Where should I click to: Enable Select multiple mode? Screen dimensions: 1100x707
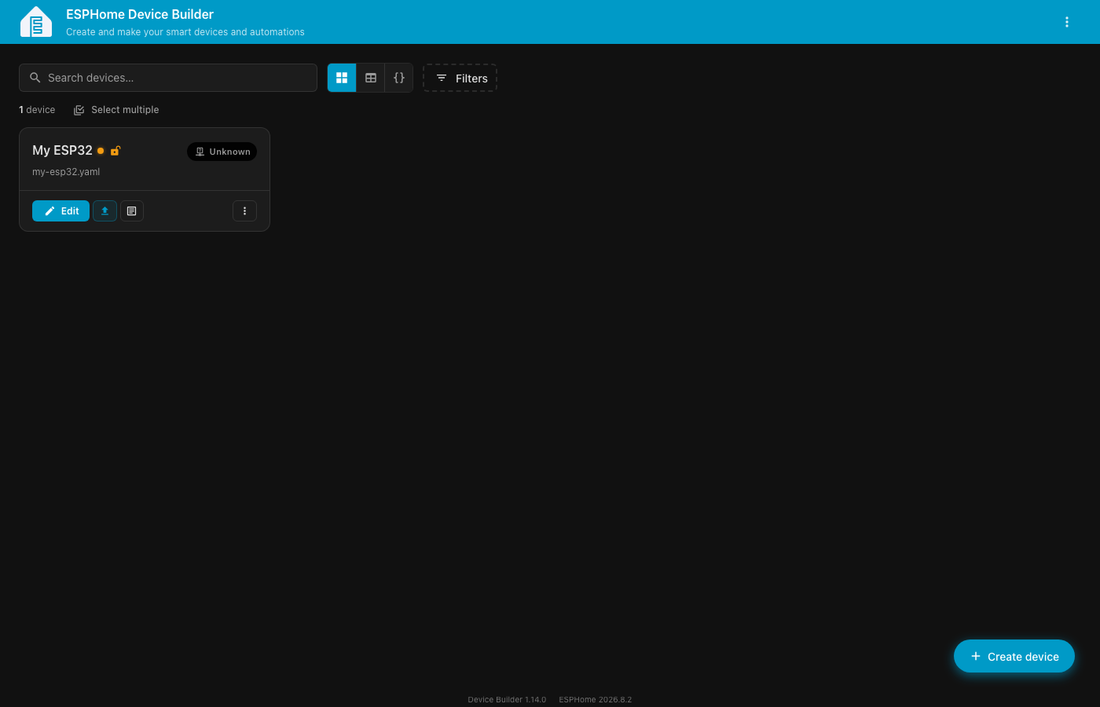point(116,110)
